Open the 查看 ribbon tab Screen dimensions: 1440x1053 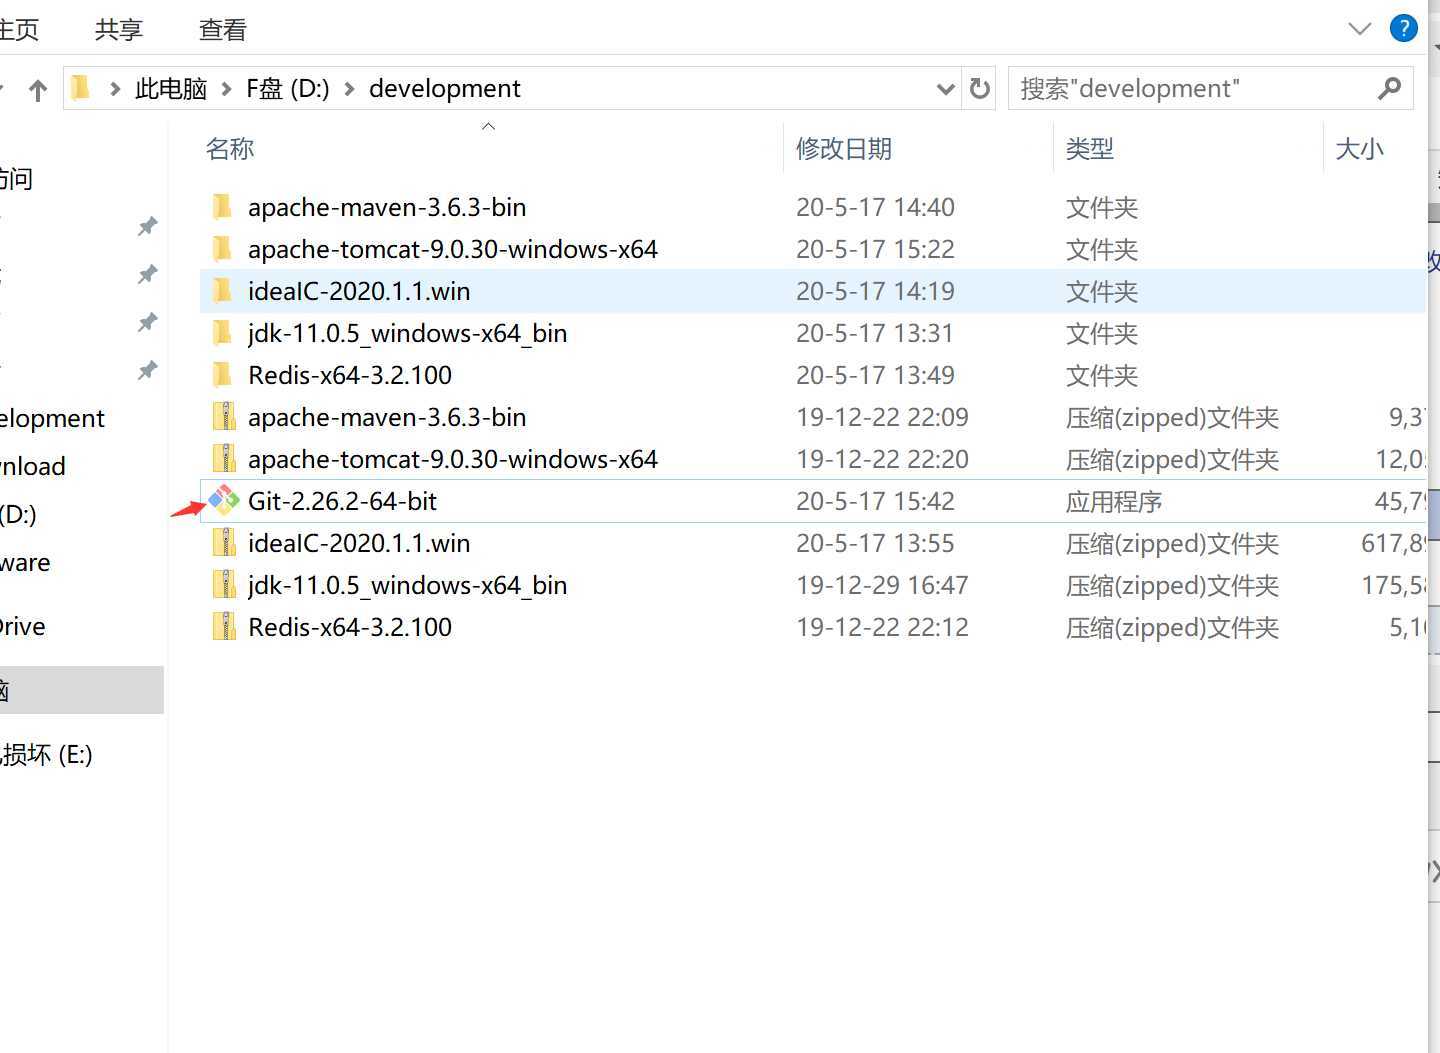pos(222,30)
